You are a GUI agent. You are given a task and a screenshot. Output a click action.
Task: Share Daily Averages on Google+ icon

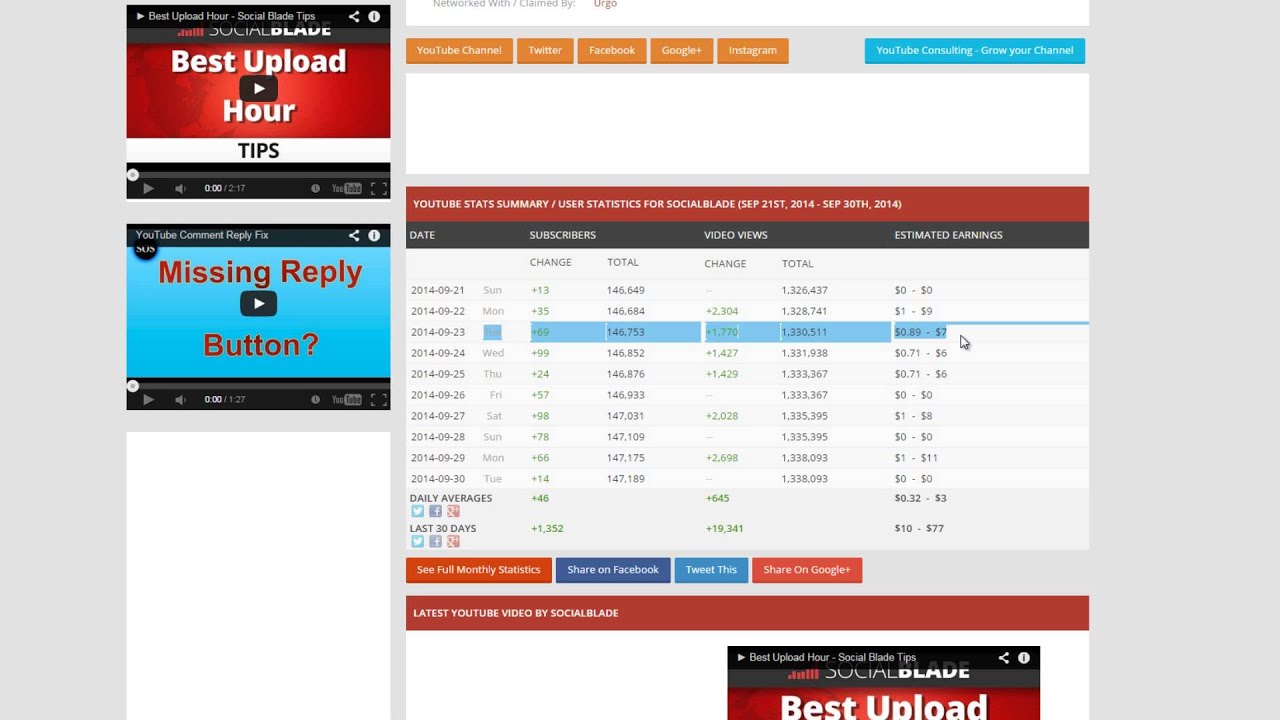coord(453,511)
